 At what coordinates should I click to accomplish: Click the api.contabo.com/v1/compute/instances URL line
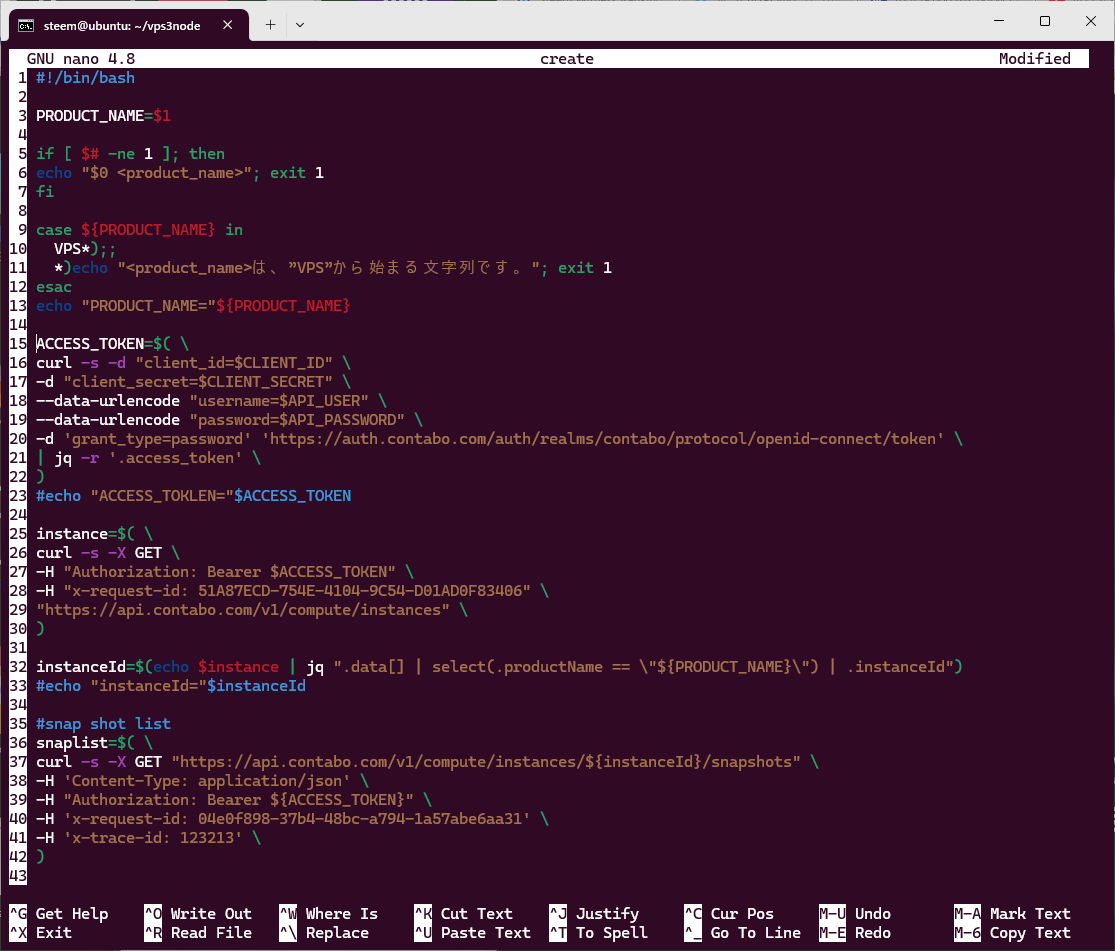click(252, 610)
